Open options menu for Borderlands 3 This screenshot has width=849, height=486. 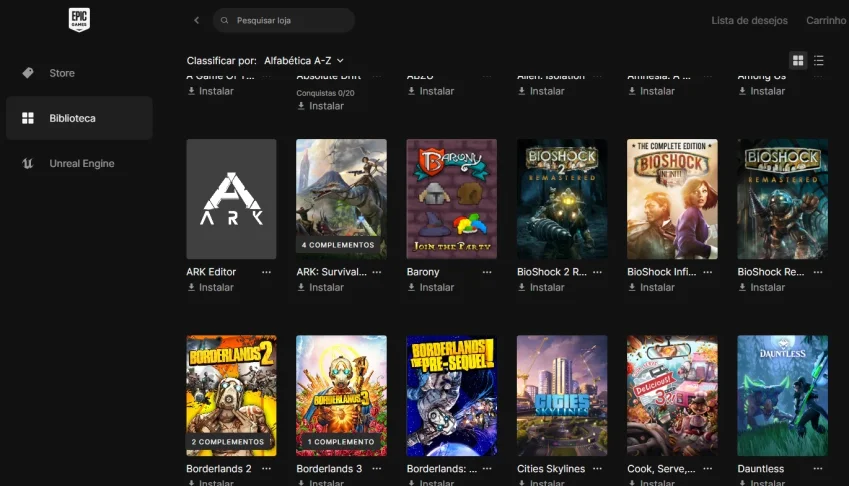(377, 469)
